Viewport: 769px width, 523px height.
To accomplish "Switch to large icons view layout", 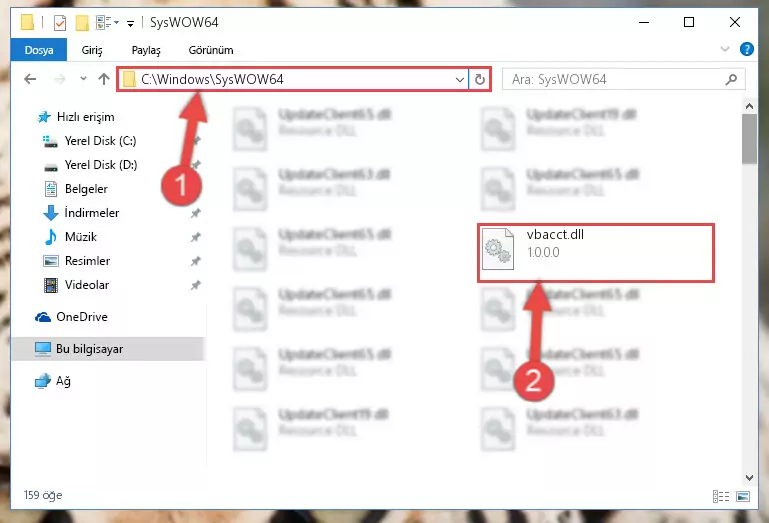I will coord(743,497).
